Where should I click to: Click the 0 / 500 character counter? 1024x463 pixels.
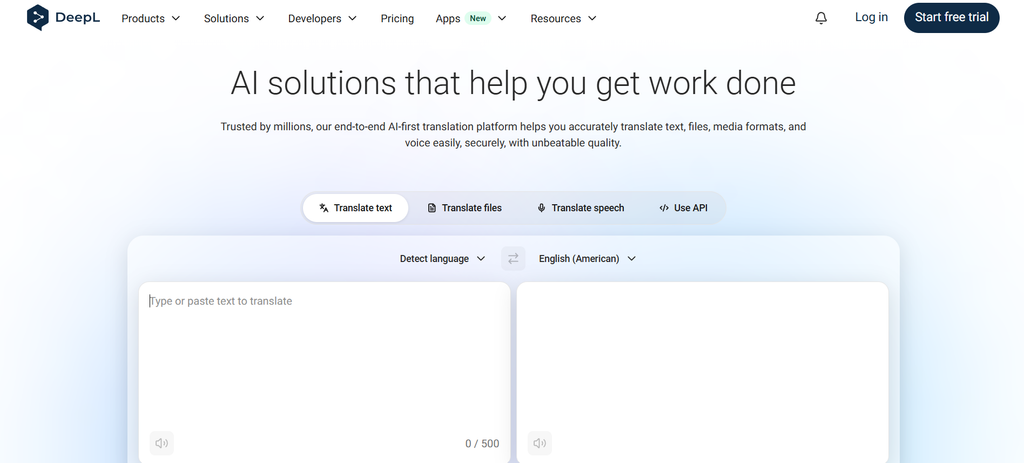pyautogui.click(x=482, y=443)
